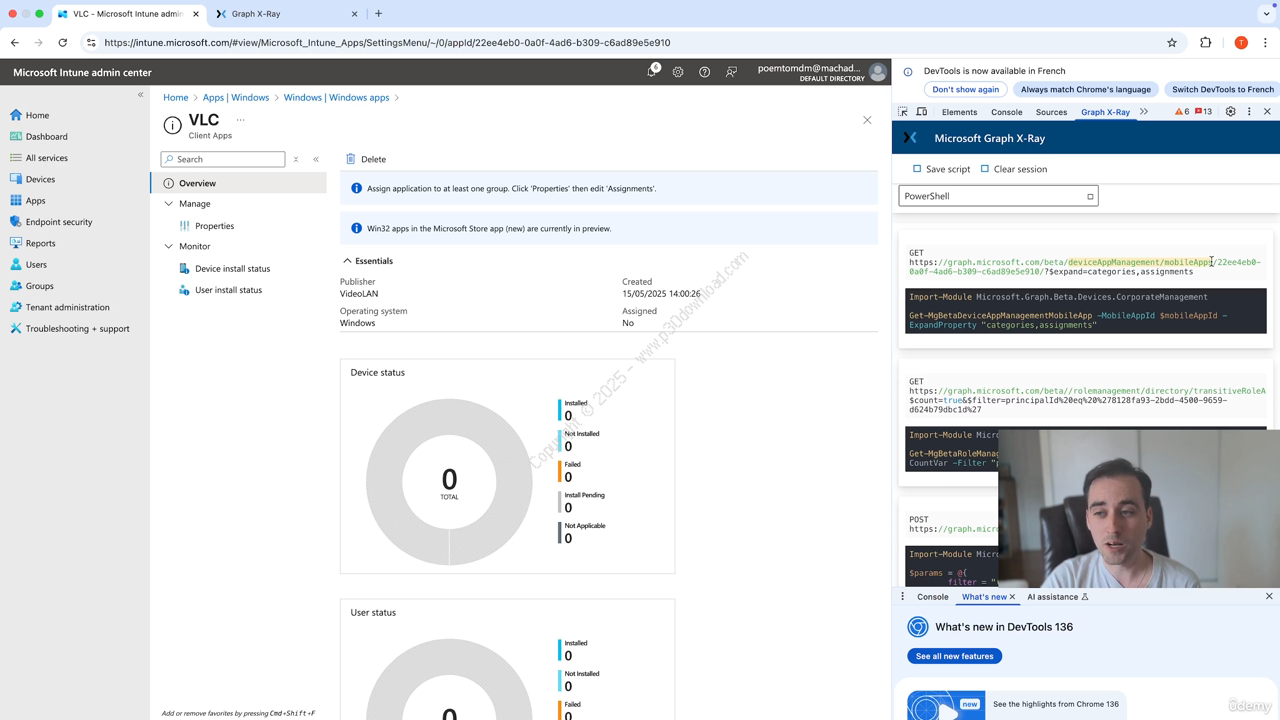Screen dimensions: 1280x720
Task: Check the Save script checkbox
Action: click(917, 169)
